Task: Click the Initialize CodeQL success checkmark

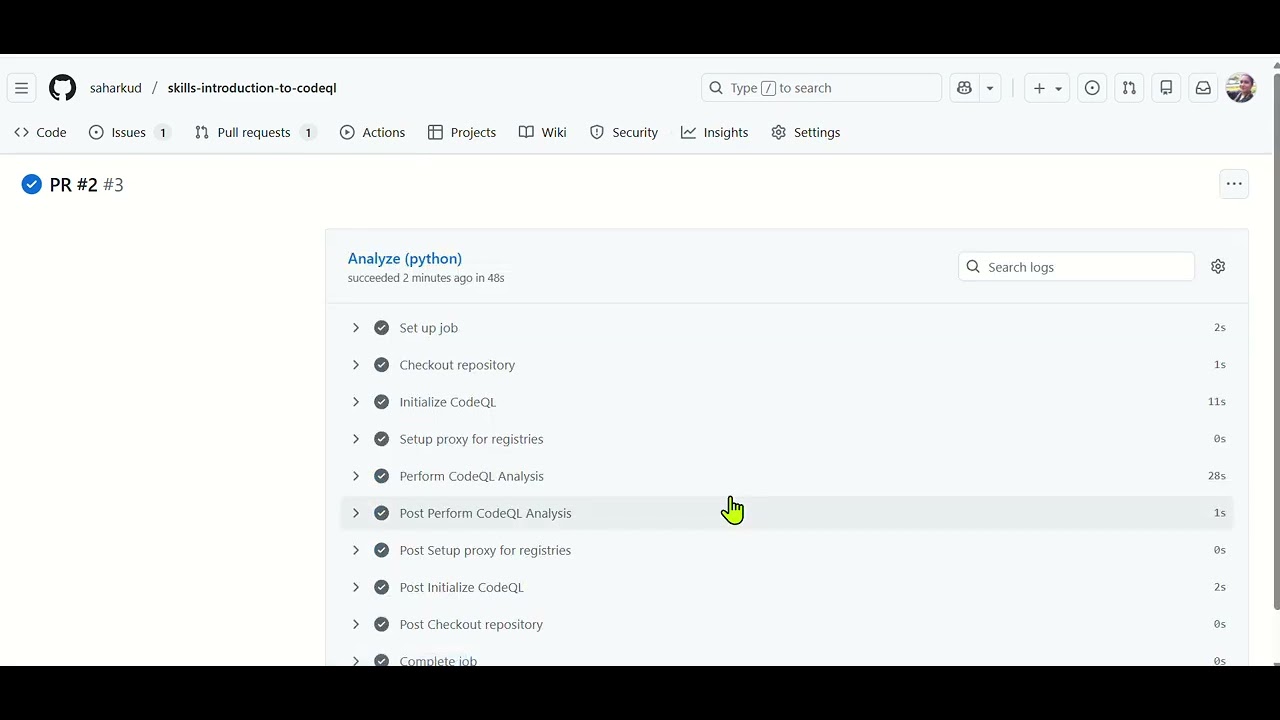Action: (381, 402)
